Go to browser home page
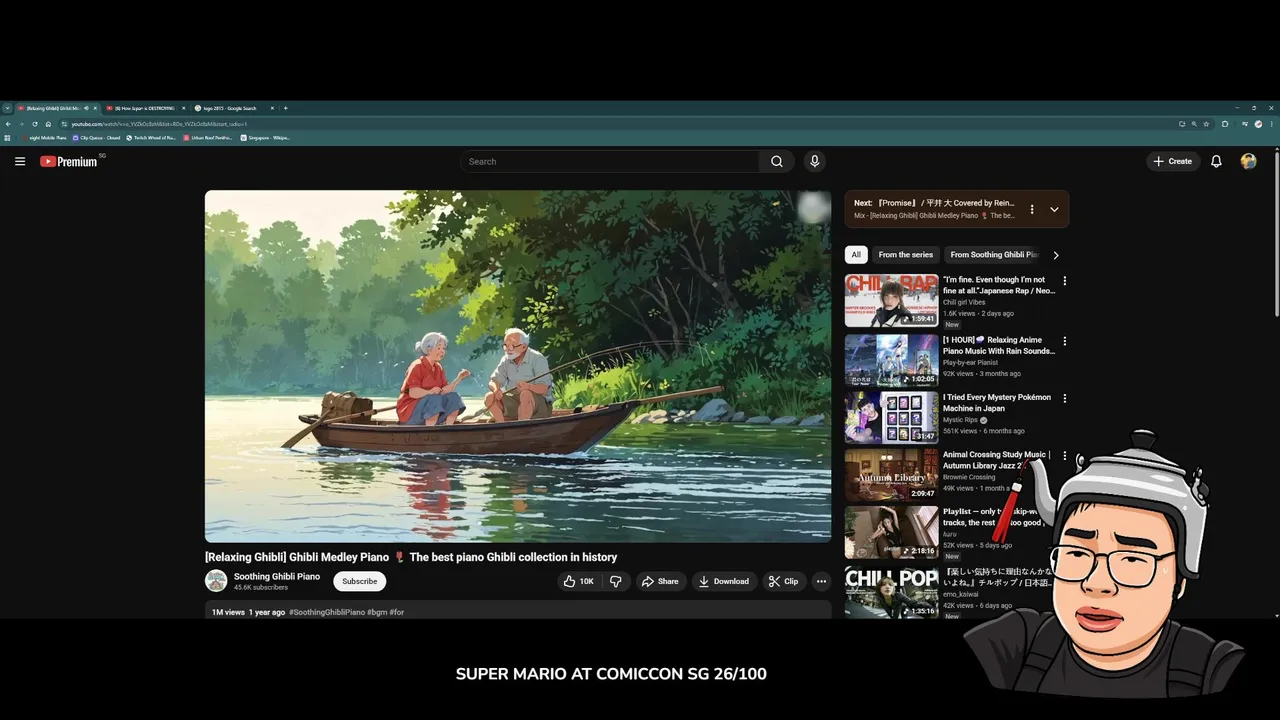1280x720 pixels. coord(48,124)
